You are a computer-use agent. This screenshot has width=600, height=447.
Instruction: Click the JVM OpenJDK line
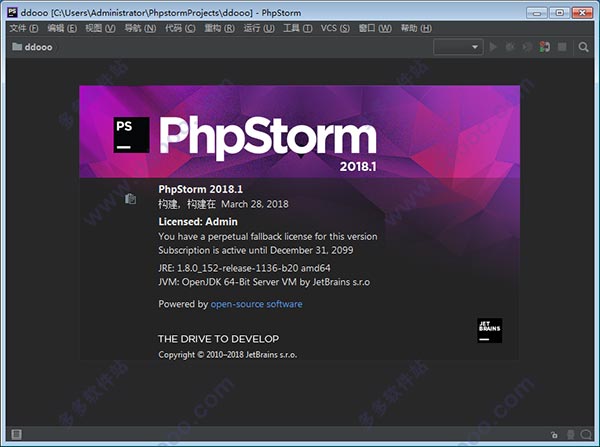(x=264, y=282)
